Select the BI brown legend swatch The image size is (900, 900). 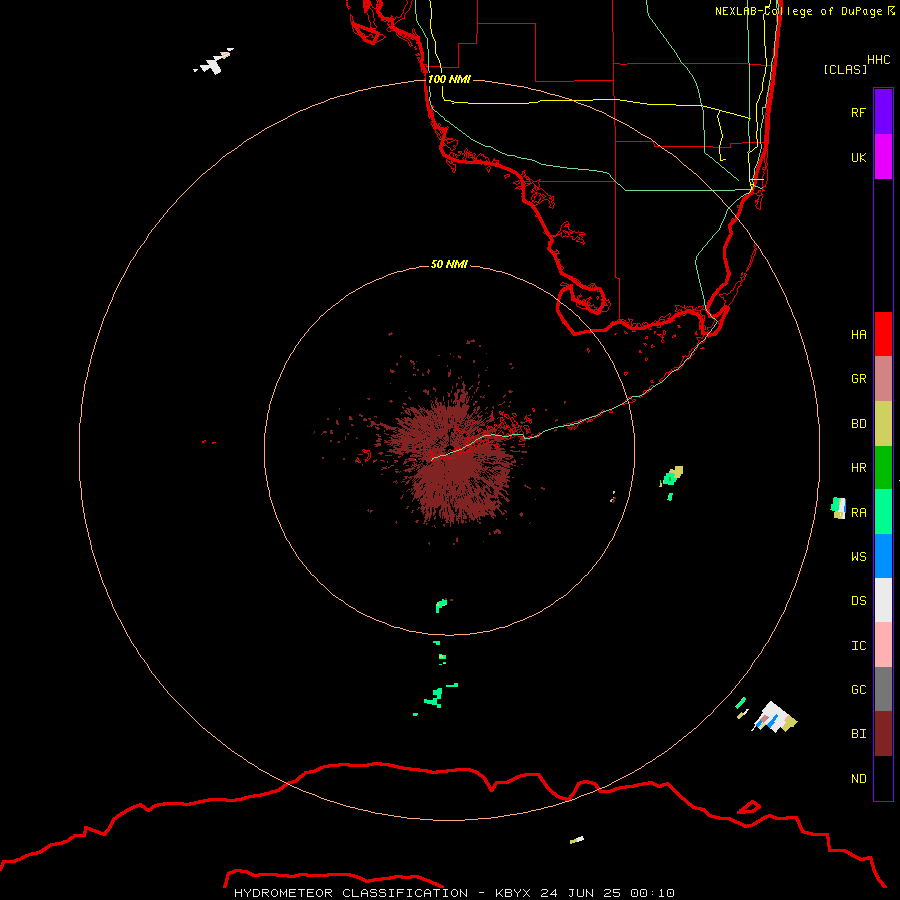click(x=883, y=734)
